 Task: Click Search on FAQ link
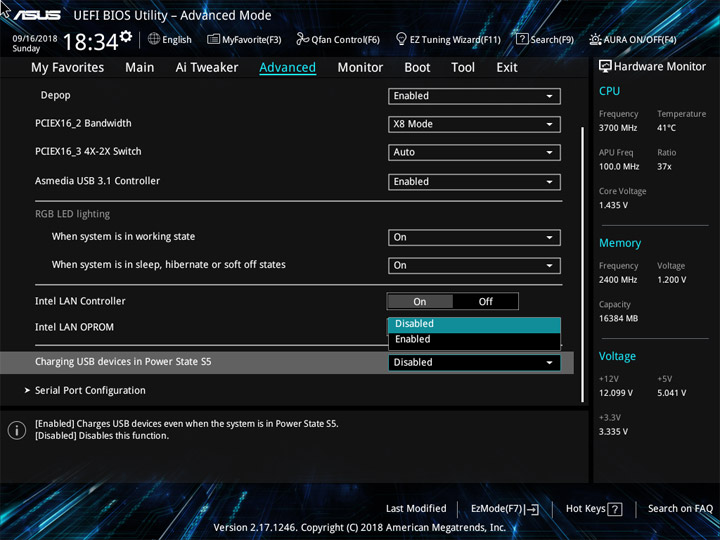(680, 509)
